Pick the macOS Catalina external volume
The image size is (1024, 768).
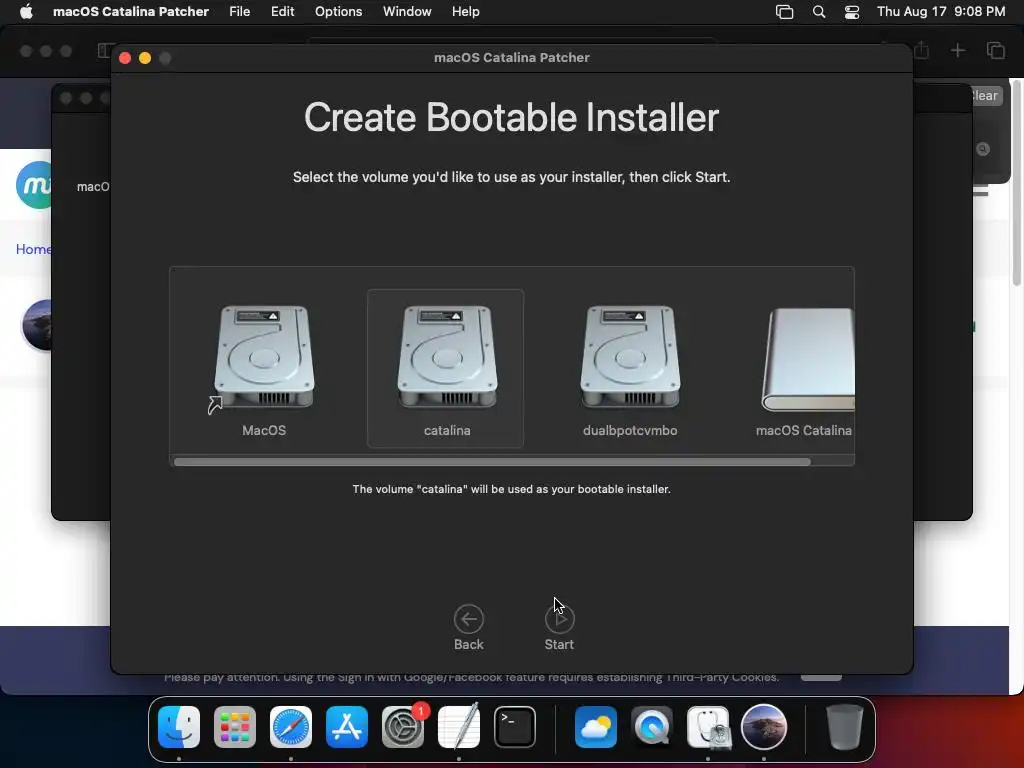point(808,360)
